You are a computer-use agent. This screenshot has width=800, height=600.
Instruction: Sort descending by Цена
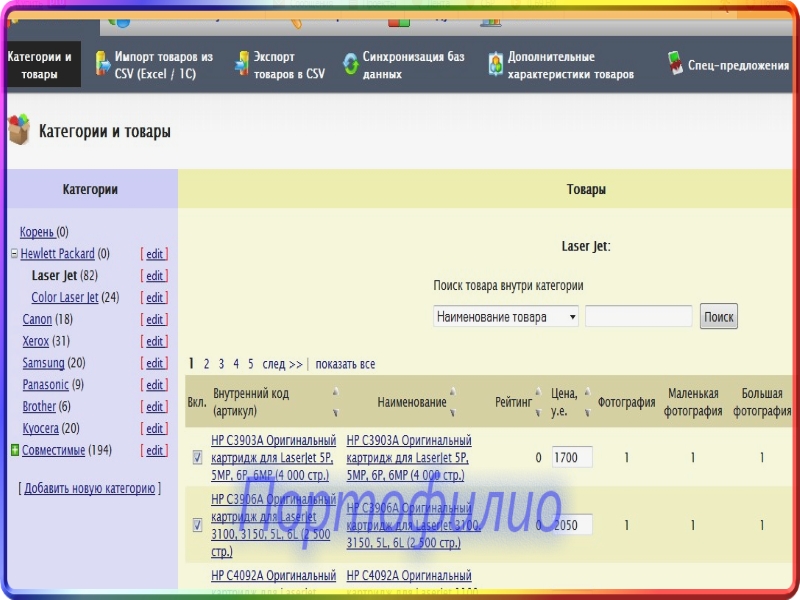pyautogui.click(x=587, y=412)
